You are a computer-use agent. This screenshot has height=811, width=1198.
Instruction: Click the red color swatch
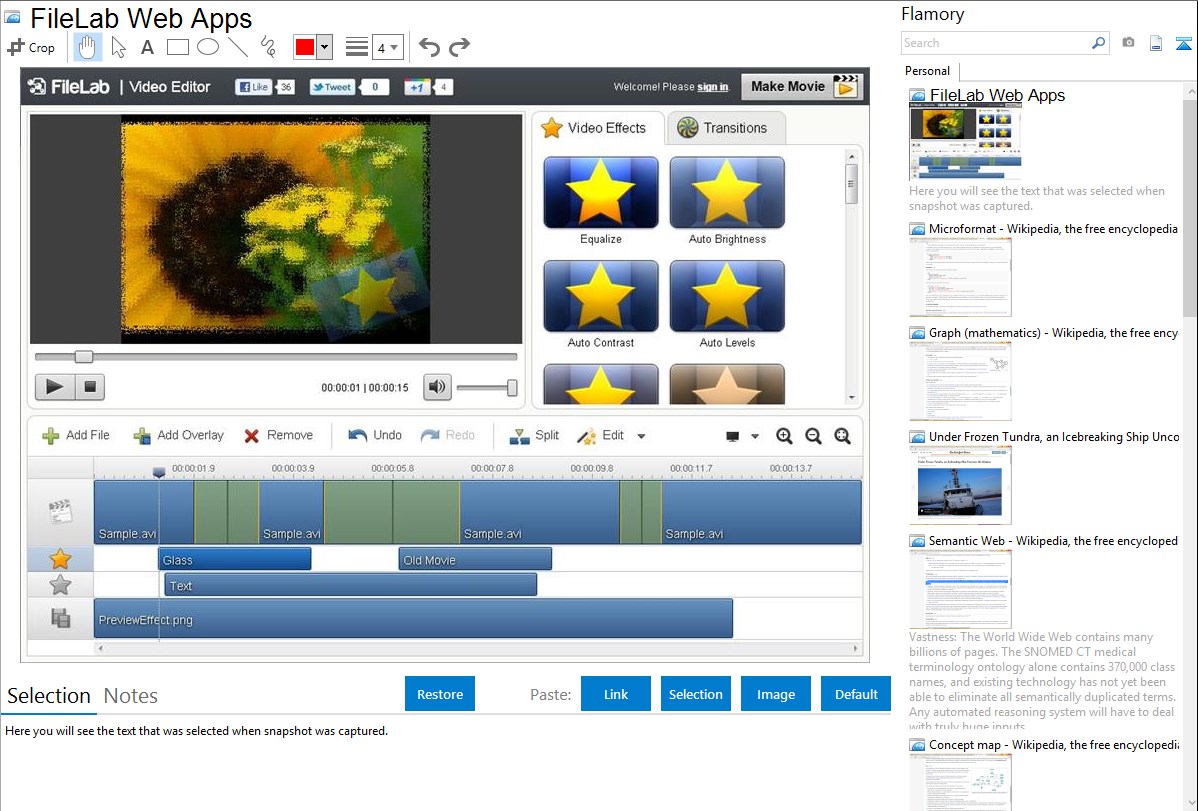click(x=305, y=47)
